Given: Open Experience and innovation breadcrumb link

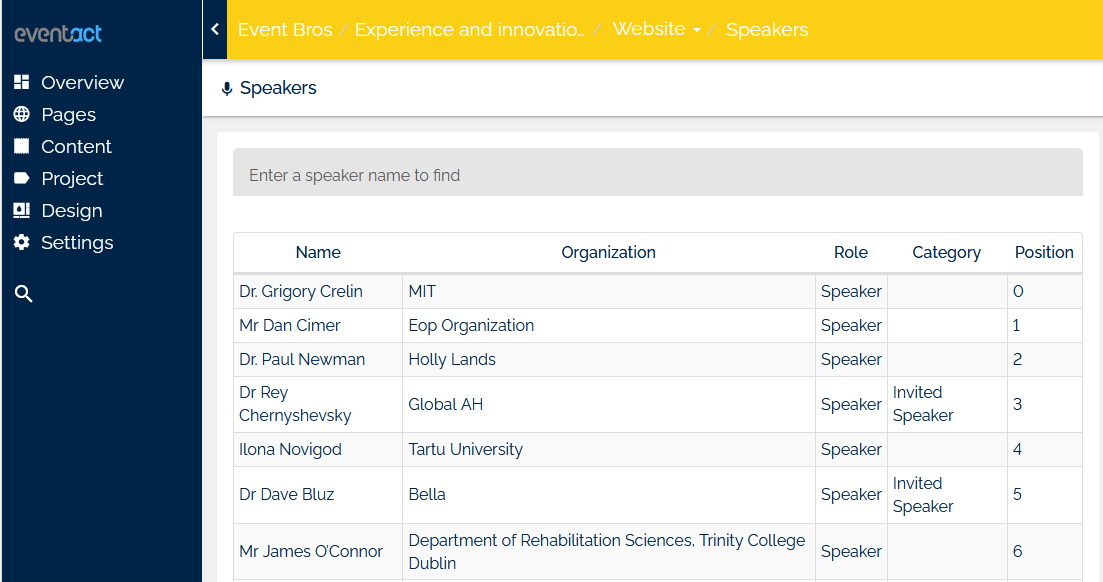Looking at the screenshot, I should [469, 29].
